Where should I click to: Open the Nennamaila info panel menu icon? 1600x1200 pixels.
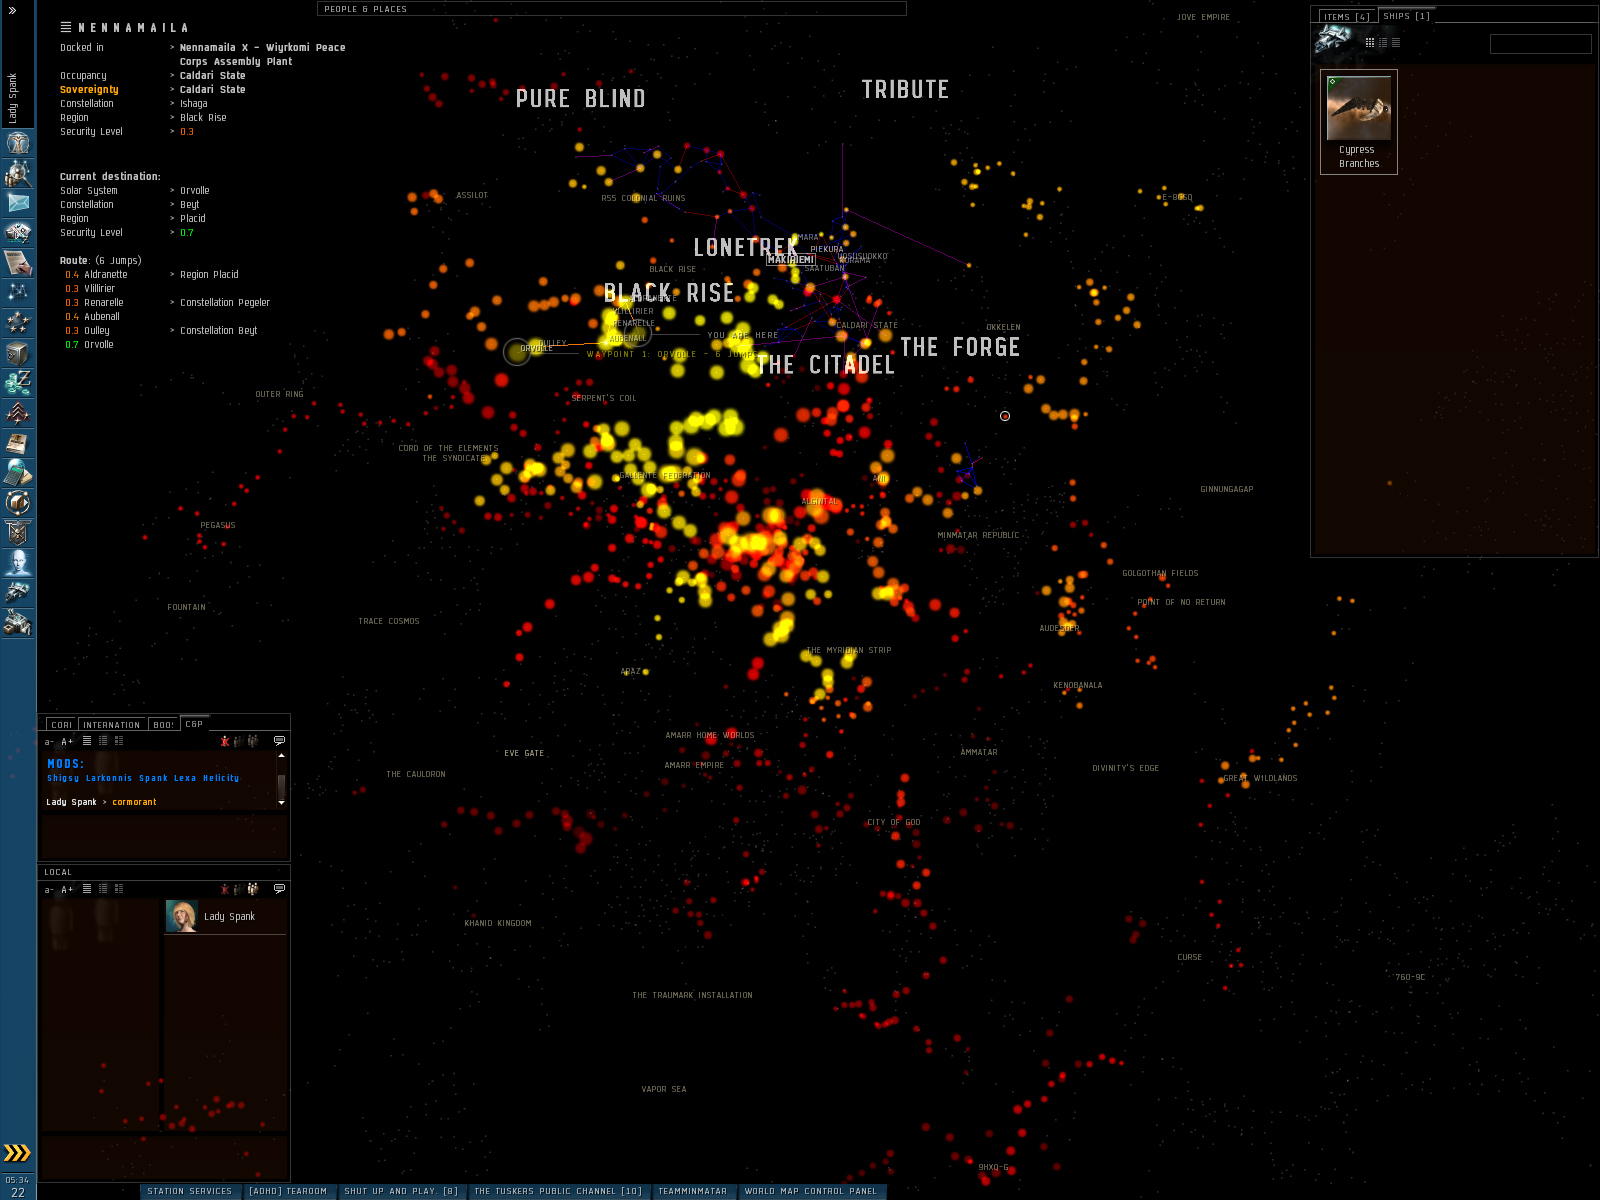coord(66,27)
